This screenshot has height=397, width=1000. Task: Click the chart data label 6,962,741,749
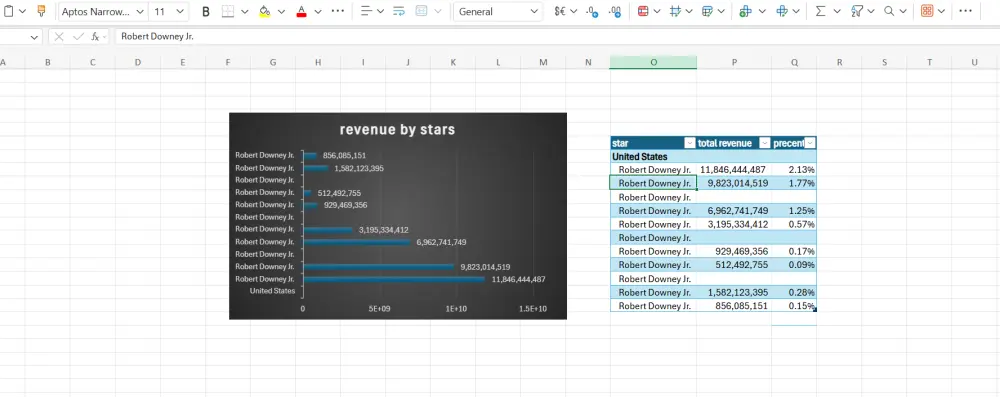(x=441, y=242)
